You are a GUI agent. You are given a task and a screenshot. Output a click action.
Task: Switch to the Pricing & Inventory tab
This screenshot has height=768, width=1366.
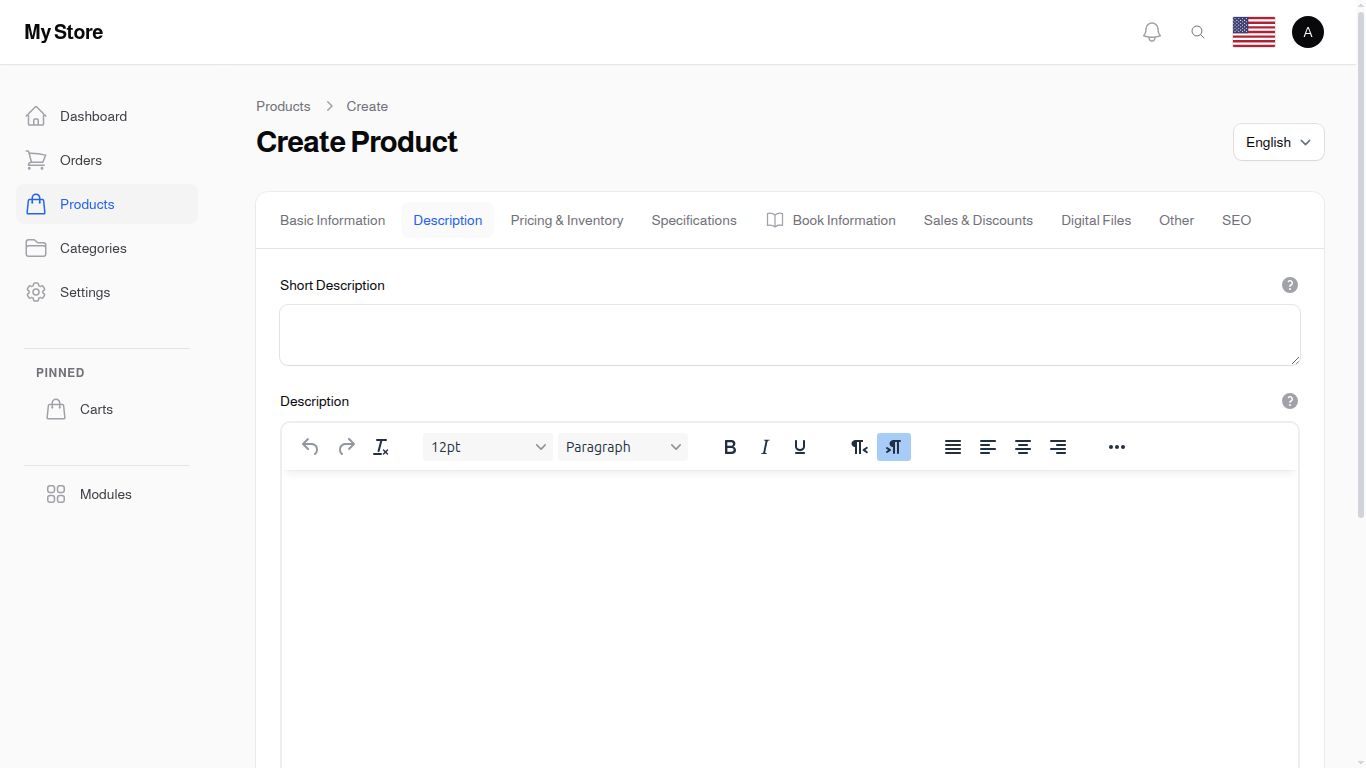pos(567,220)
